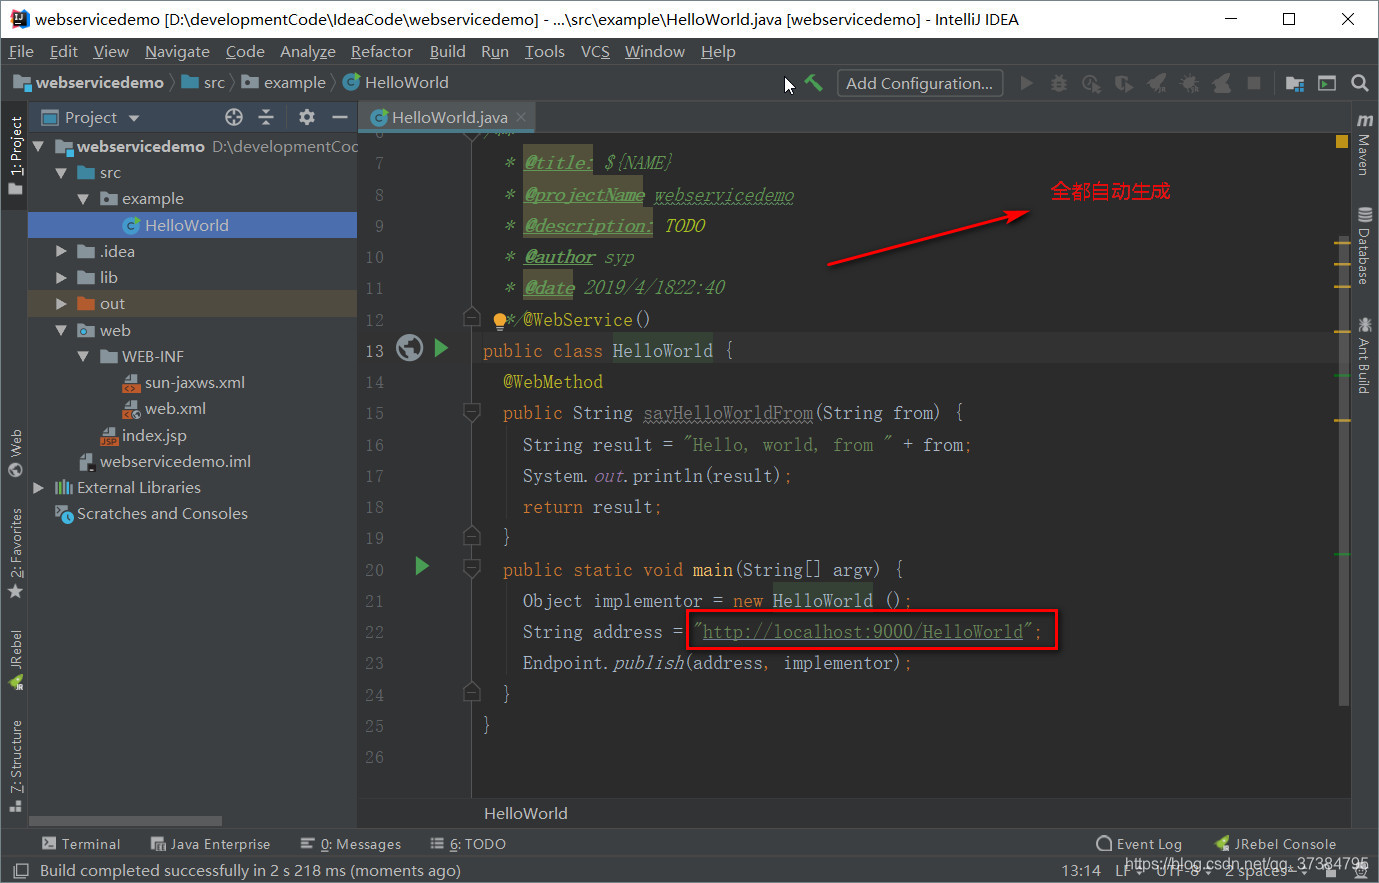Open the JRebel side tool window
The image size is (1379, 883).
tap(15, 660)
